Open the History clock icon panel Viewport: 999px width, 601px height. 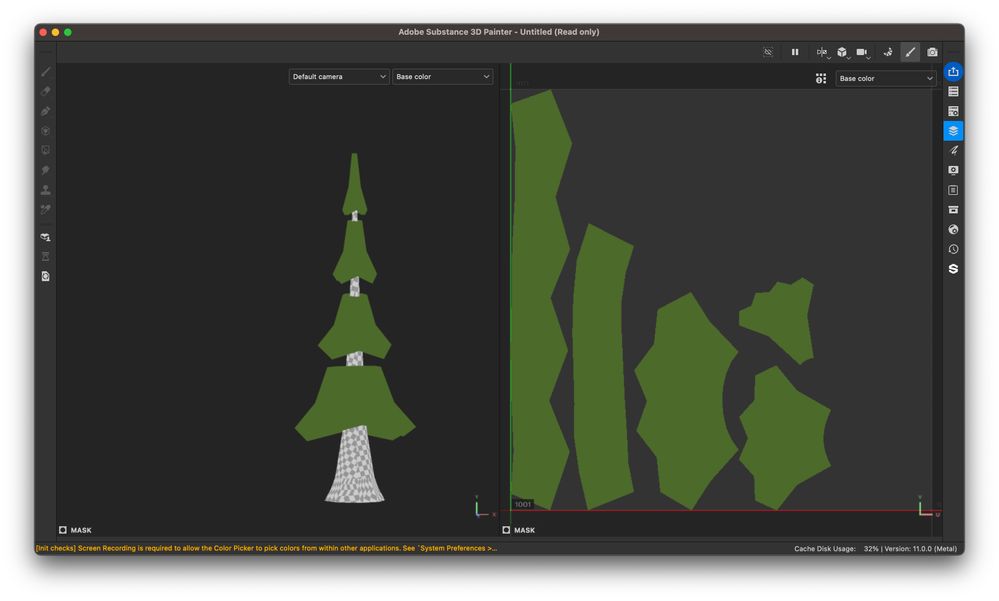(x=953, y=249)
